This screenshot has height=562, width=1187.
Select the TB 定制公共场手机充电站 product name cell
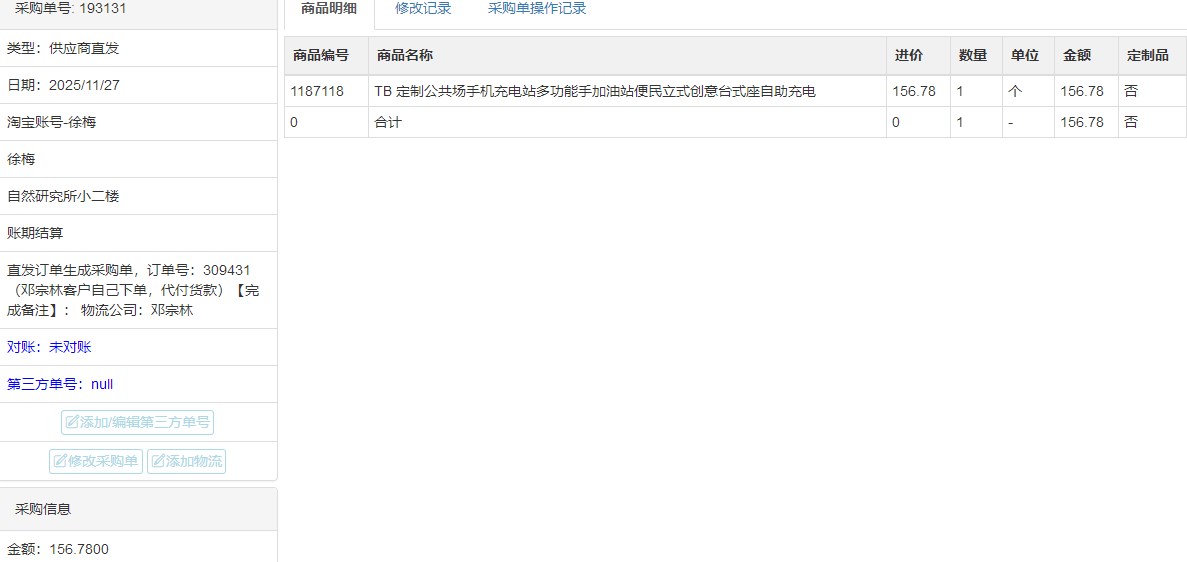pyautogui.click(x=595, y=91)
